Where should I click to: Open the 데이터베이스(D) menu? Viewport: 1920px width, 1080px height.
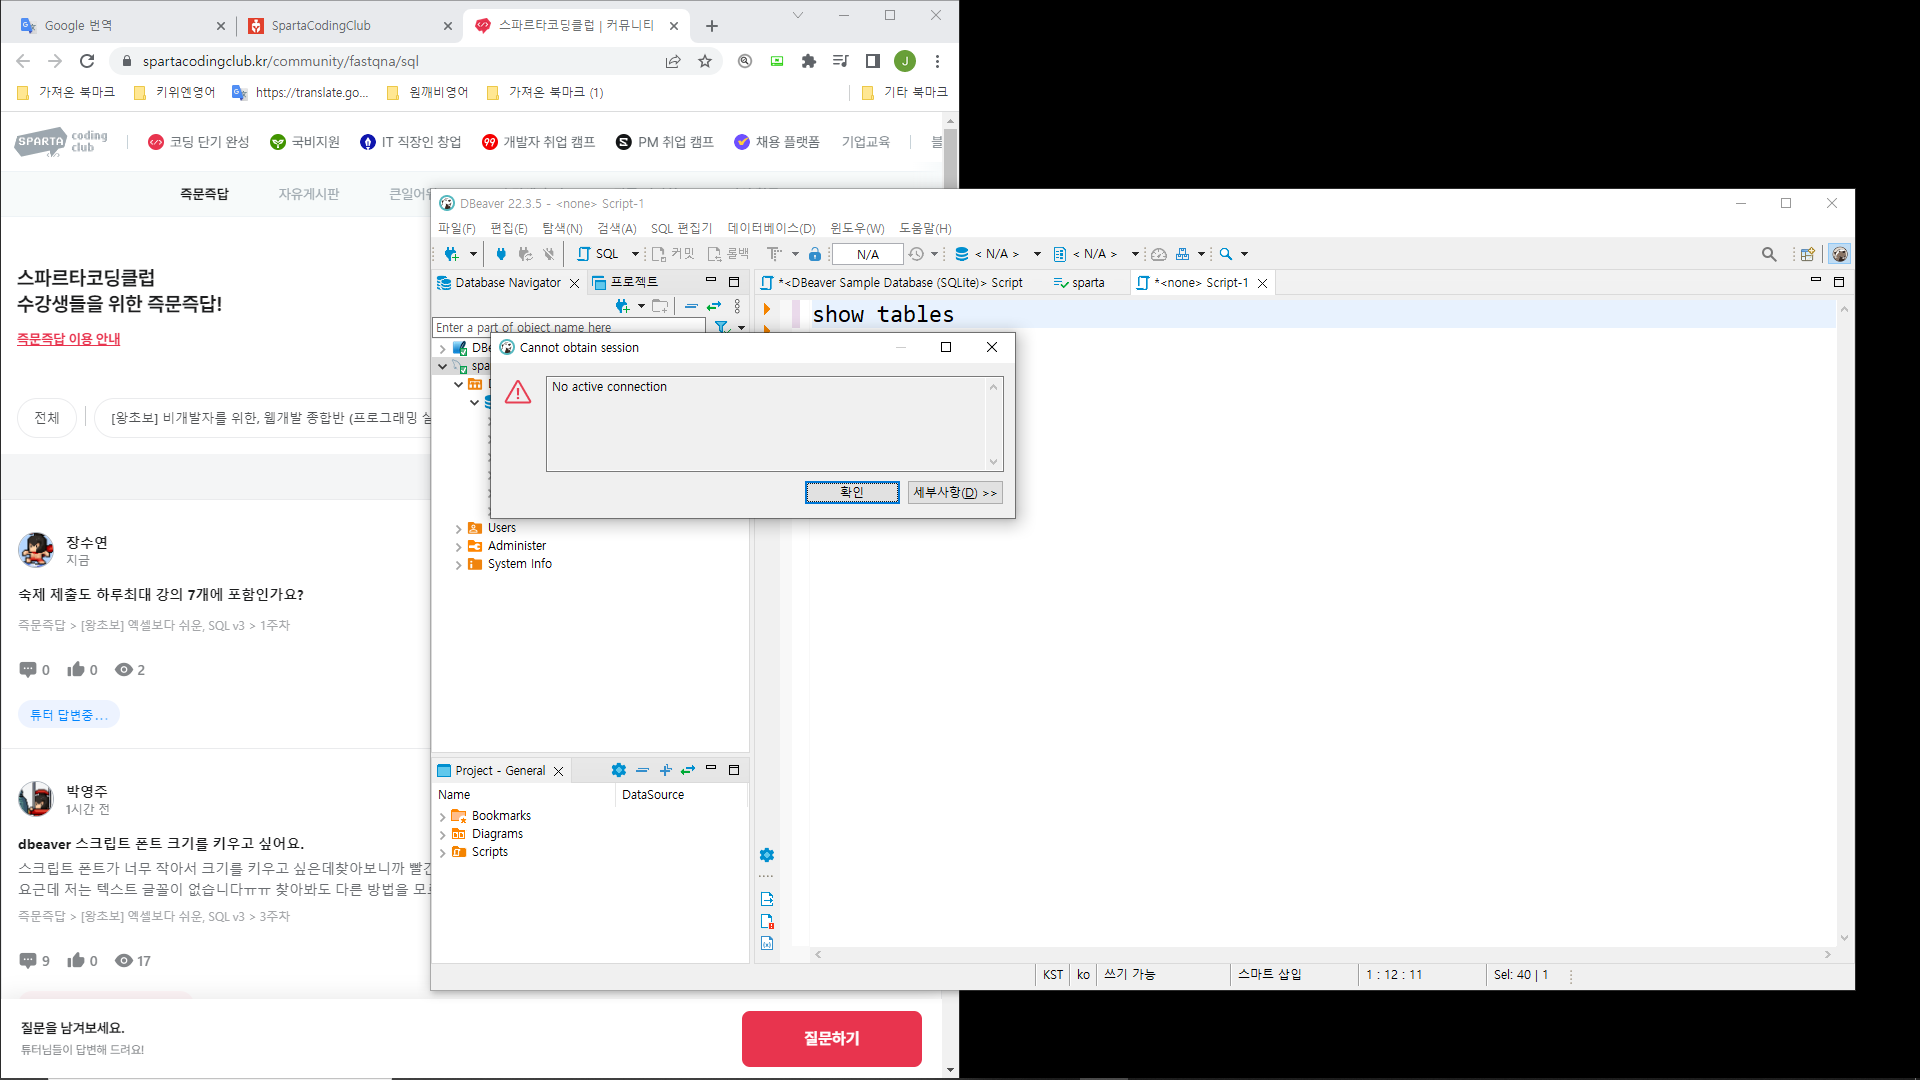771,229
